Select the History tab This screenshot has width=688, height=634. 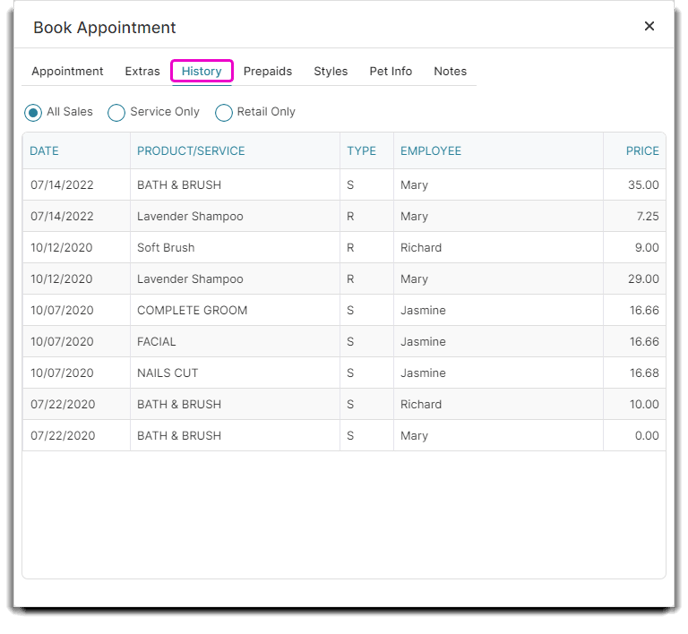(x=201, y=71)
